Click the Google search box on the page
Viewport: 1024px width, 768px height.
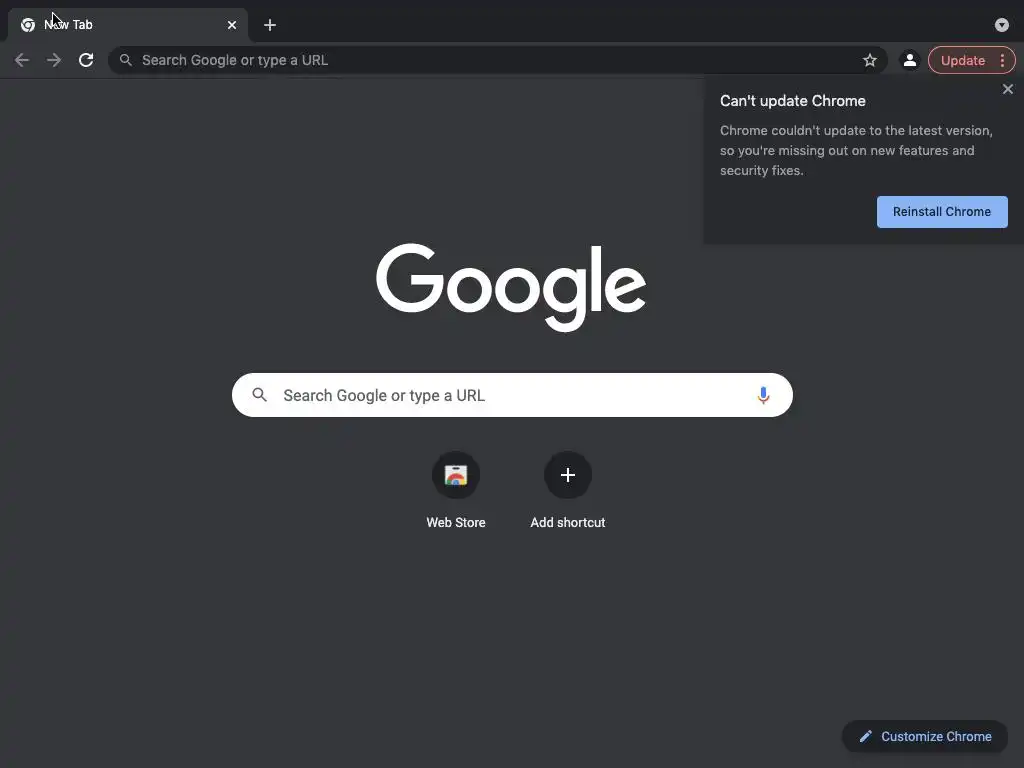click(x=512, y=395)
